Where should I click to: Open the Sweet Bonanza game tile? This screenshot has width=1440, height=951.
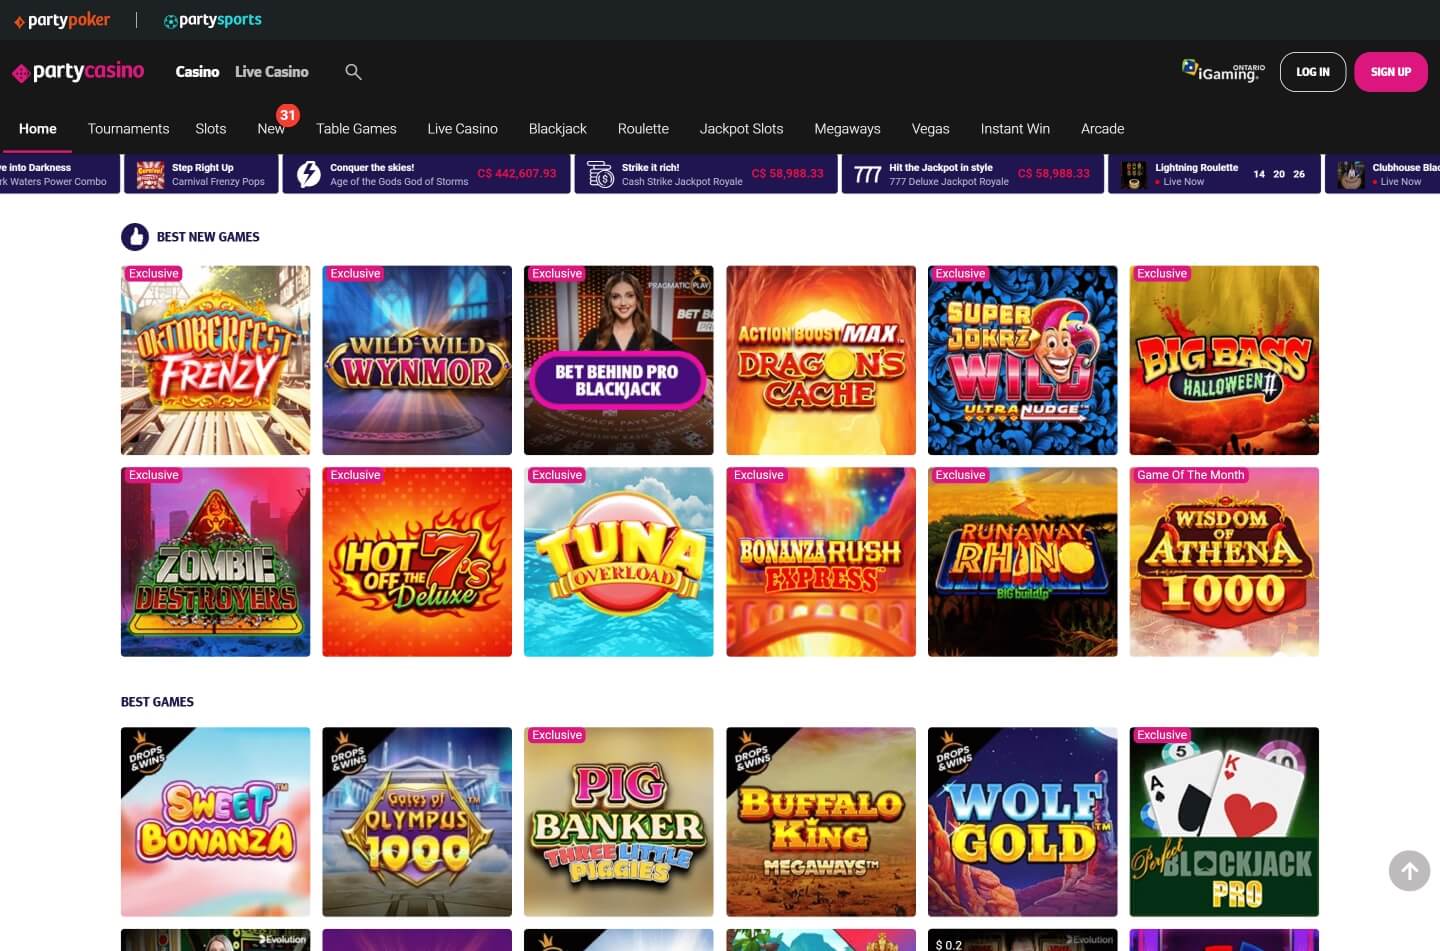coord(215,822)
